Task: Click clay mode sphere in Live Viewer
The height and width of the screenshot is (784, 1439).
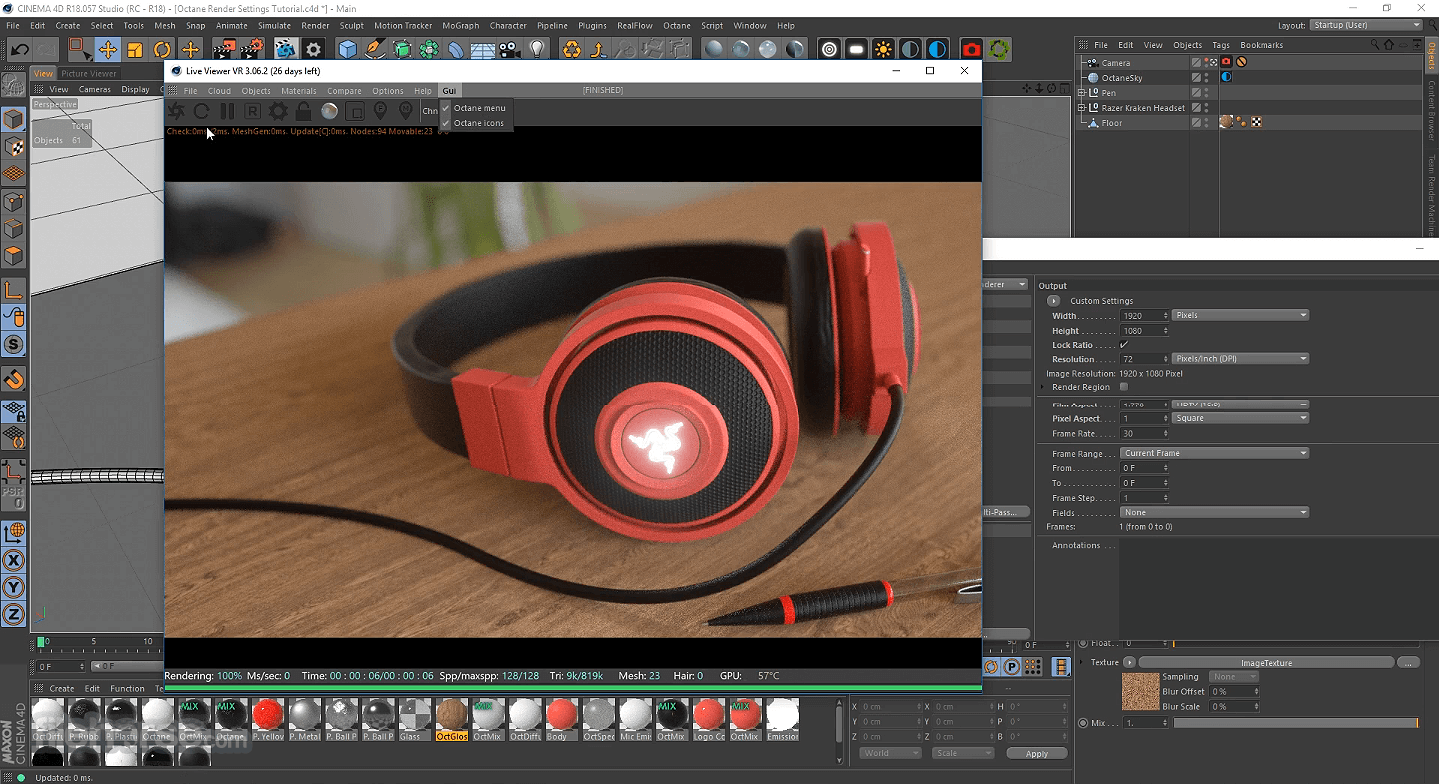Action: (x=329, y=111)
